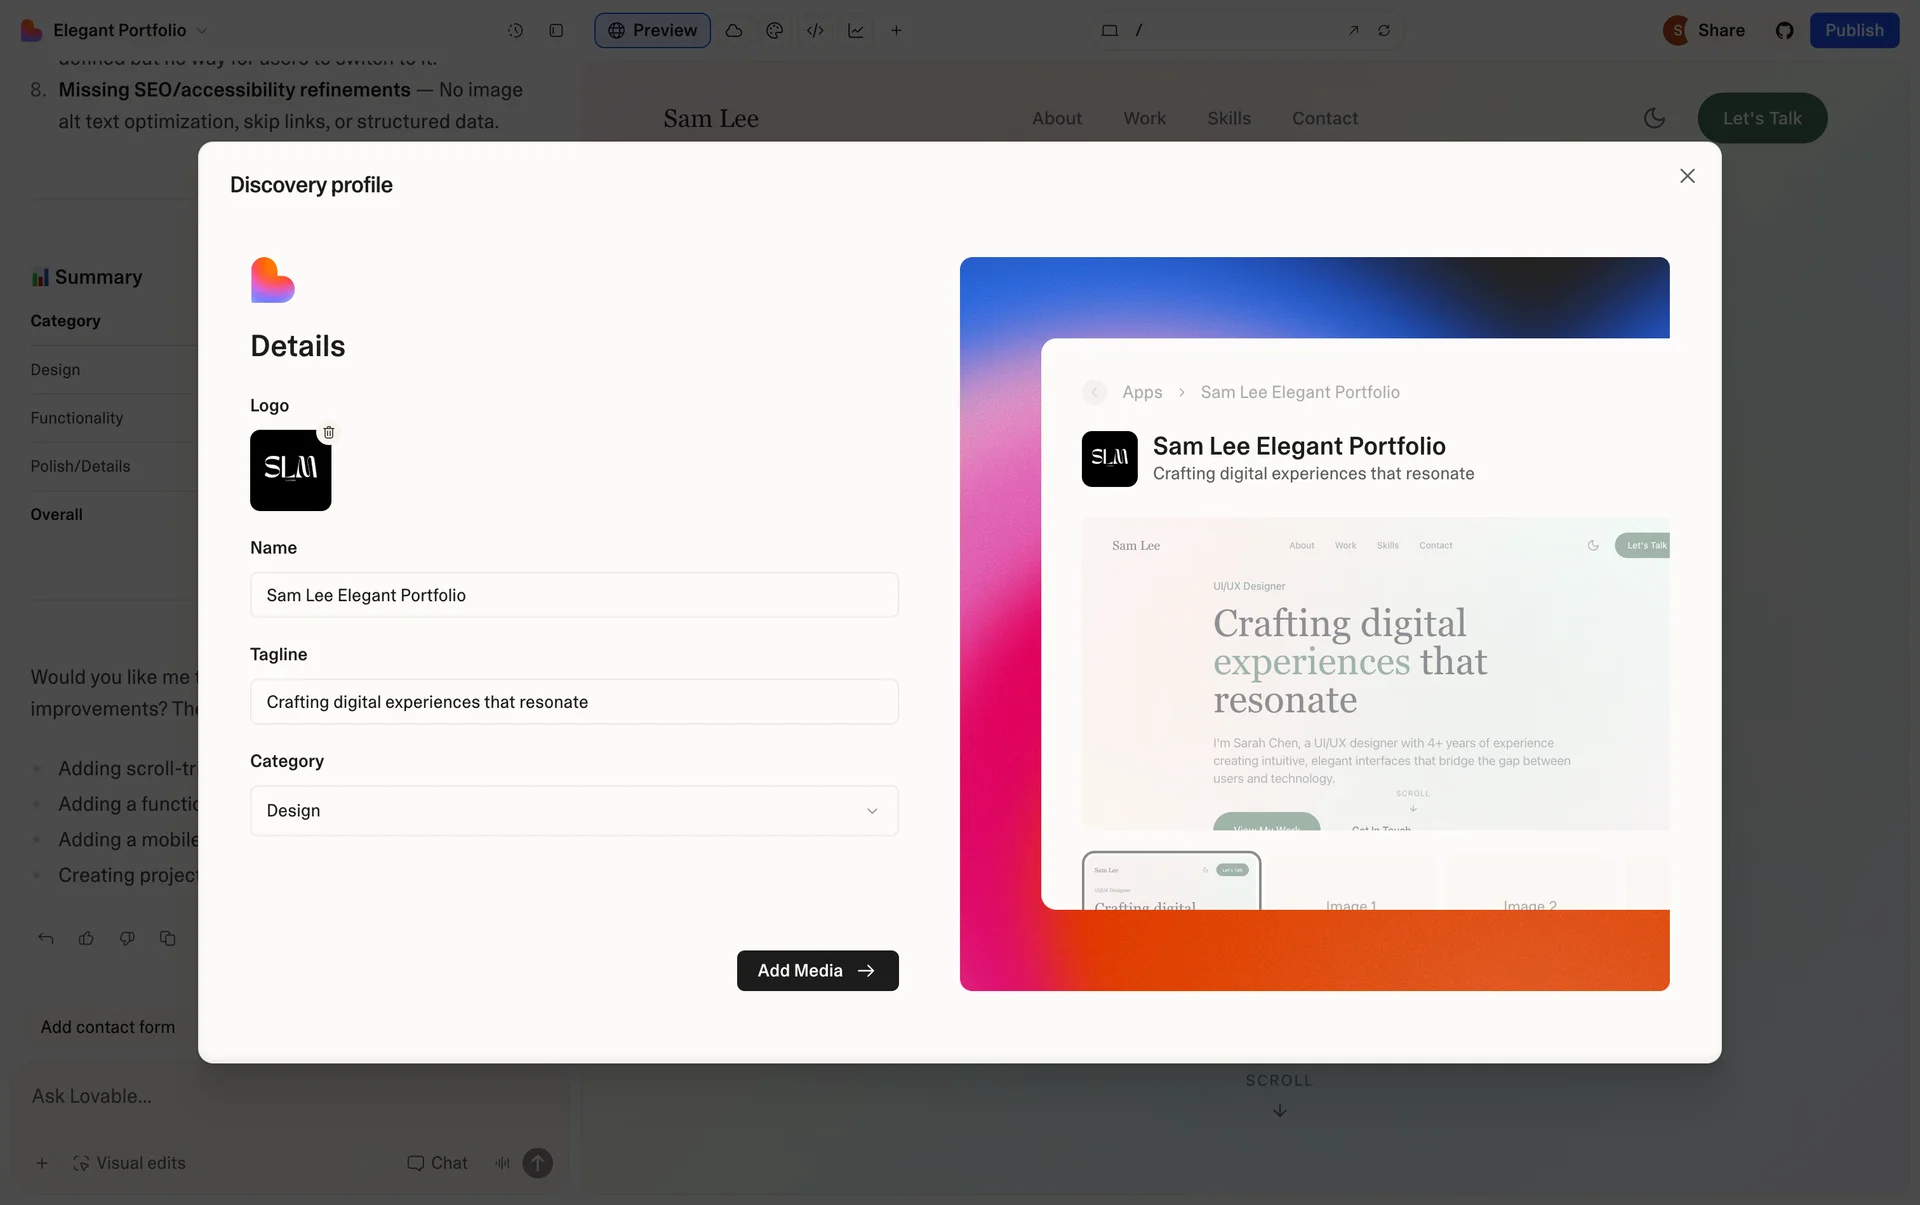This screenshot has width=1920, height=1205.
Task: Delete the uploaded SLM logo
Action: point(328,433)
